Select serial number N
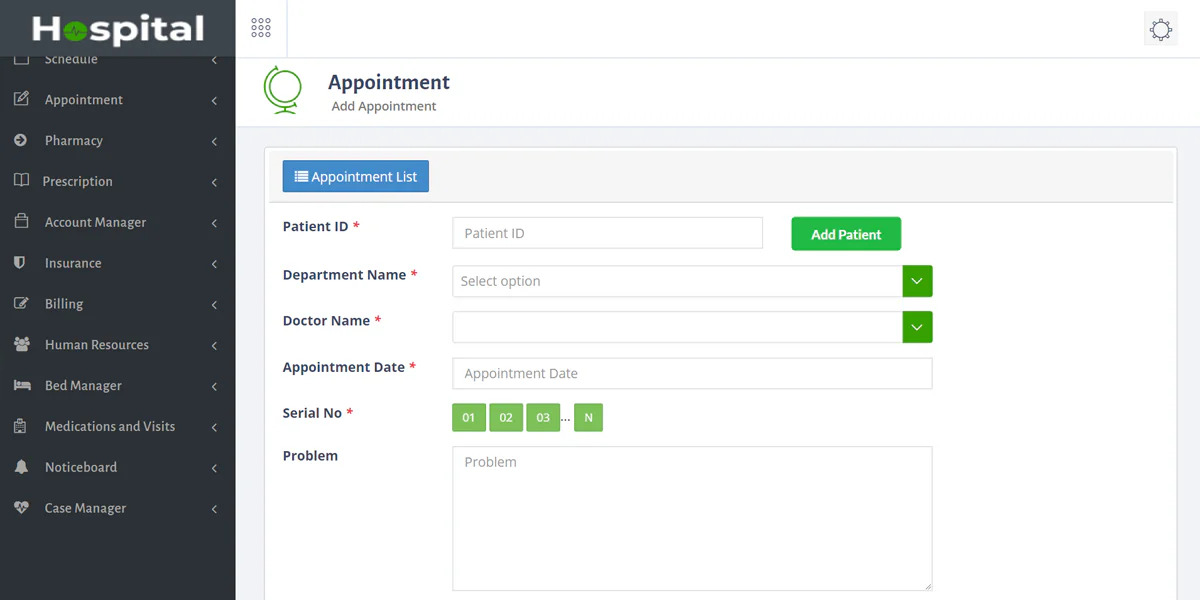 (588, 418)
